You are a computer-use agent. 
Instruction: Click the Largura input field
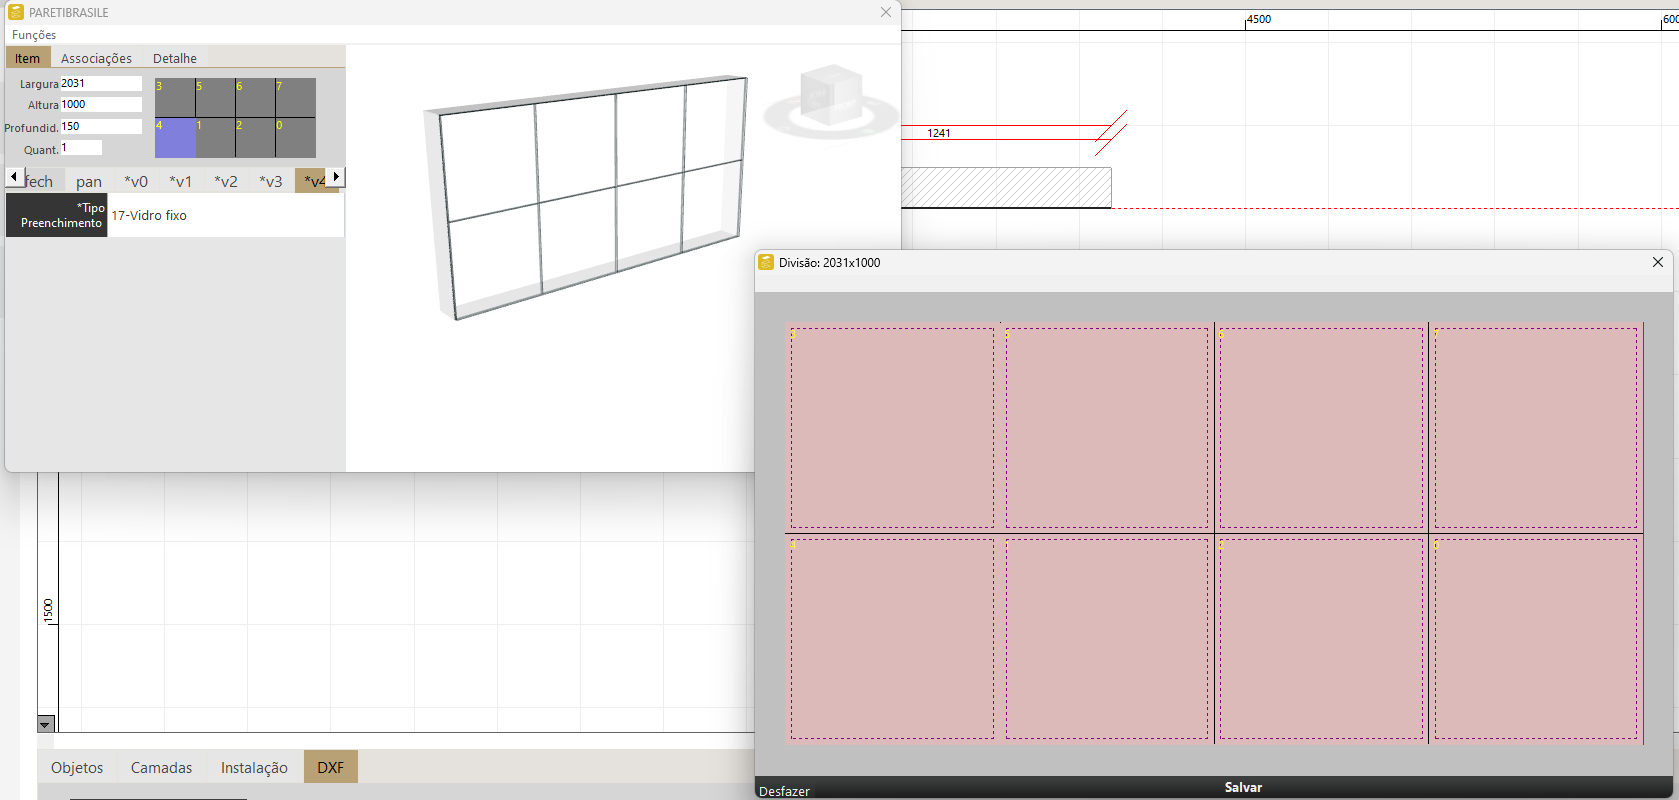coord(100,84)
